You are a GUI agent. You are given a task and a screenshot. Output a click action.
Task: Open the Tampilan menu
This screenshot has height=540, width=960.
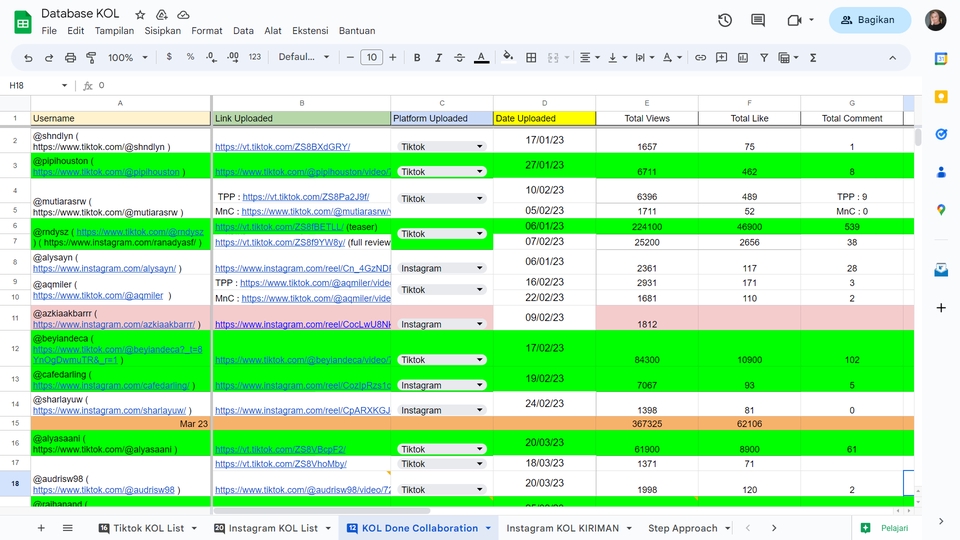coord(114,31)
